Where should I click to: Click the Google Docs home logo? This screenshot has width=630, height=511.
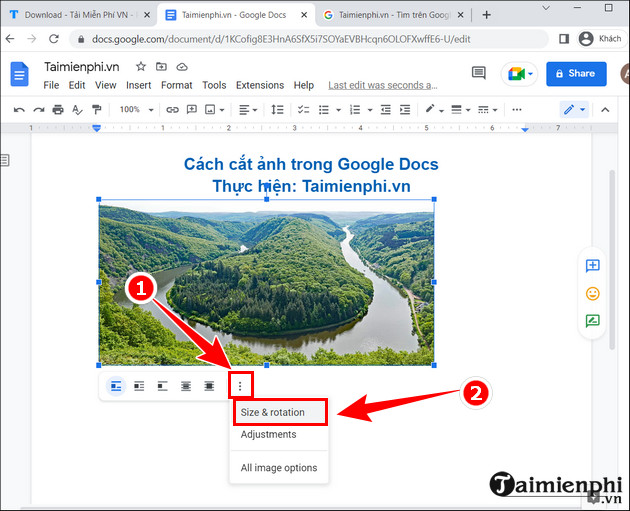coord(19,74)
